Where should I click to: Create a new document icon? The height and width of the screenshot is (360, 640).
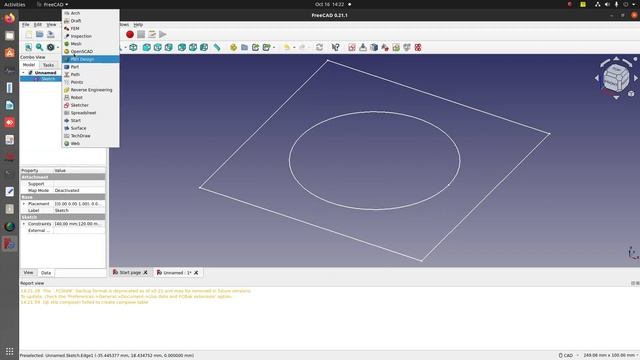[29, 34]
